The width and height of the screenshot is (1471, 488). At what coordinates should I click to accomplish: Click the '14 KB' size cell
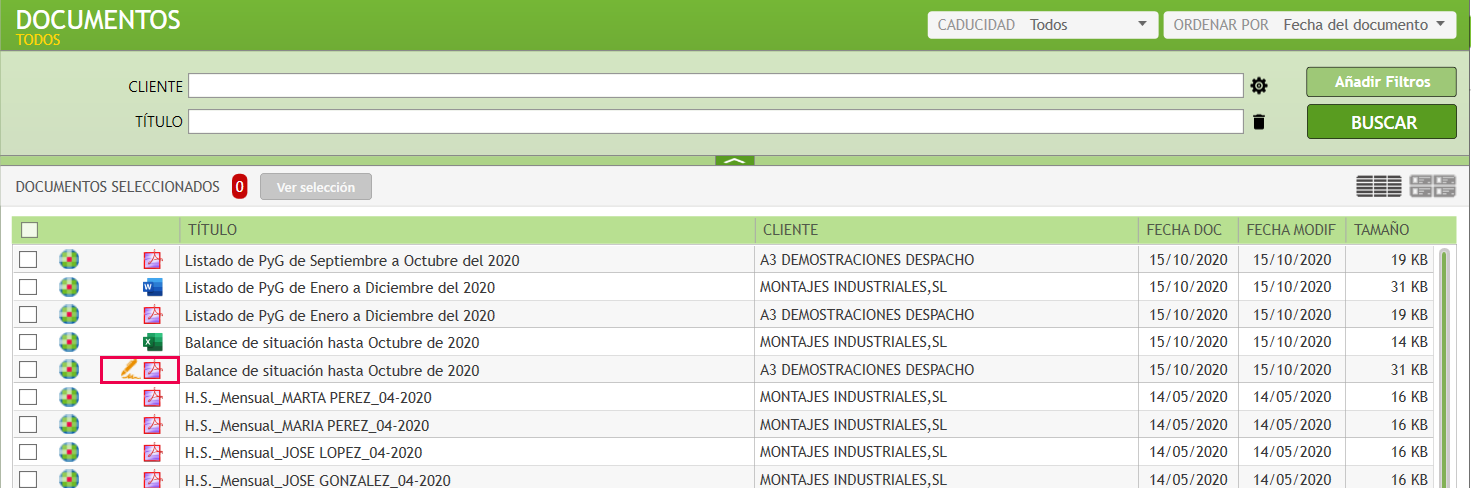click(1408, 343)
